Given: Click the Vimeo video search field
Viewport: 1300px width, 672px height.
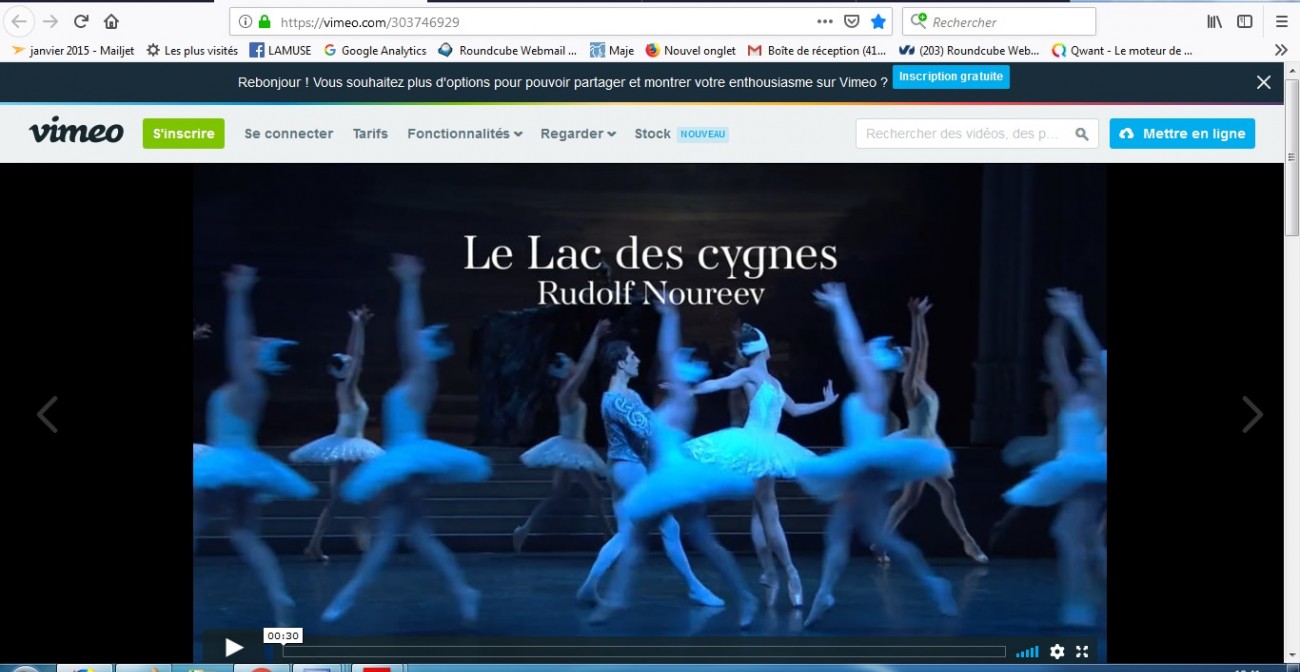Looking at the screenshot, I should 962,133.
